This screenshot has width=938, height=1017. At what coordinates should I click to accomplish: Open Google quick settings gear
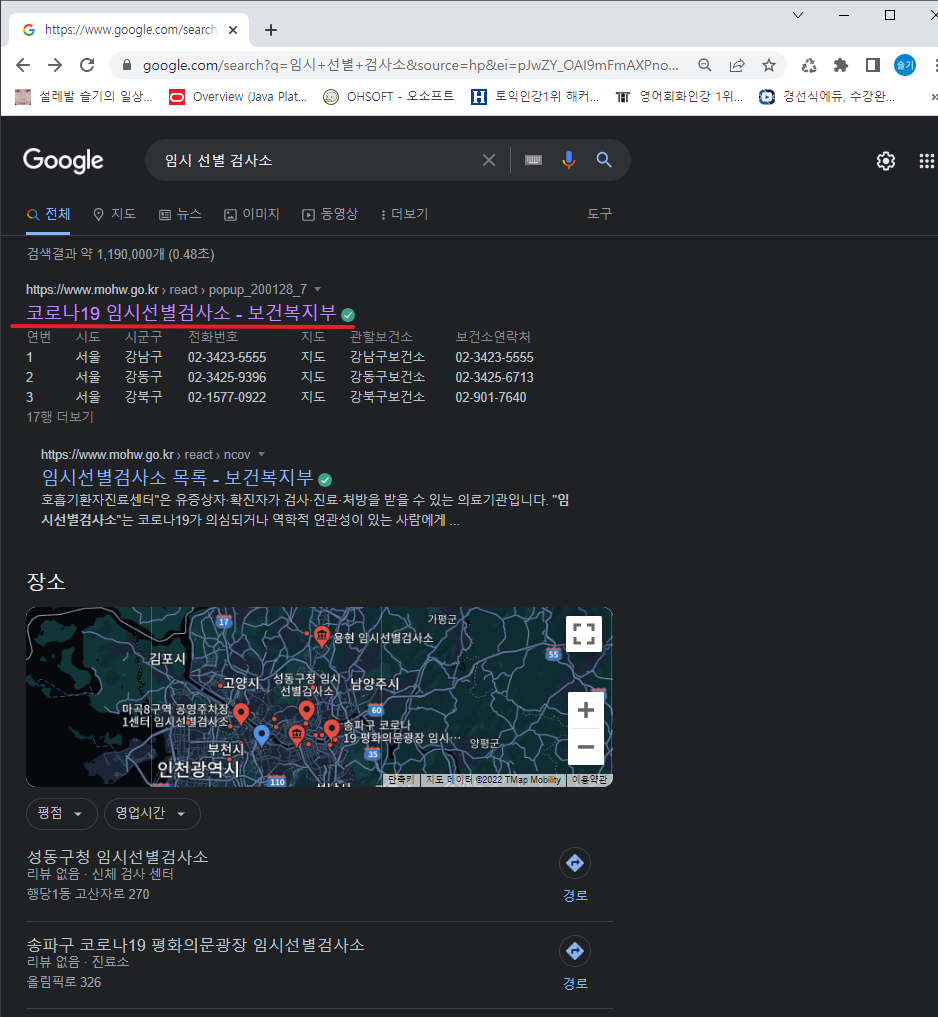tap(886, 161)
